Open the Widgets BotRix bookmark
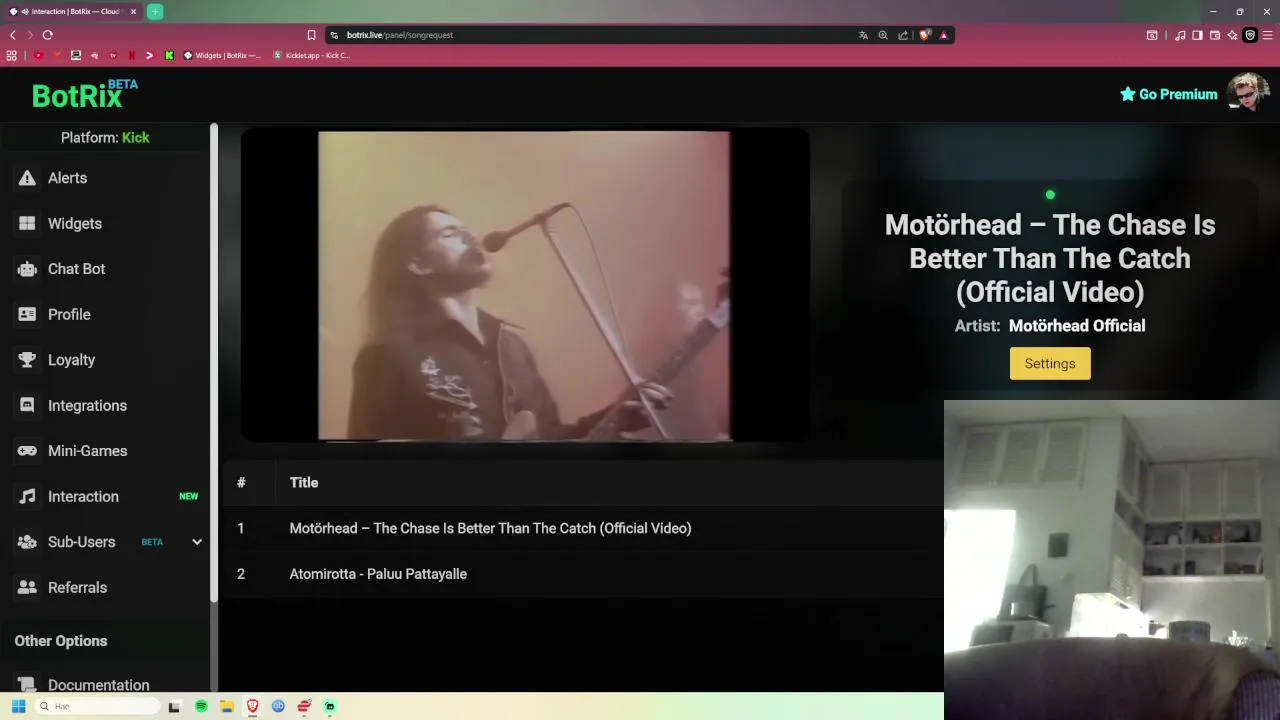Viewport: 1280px width, 720px height. tap(221, 55)
